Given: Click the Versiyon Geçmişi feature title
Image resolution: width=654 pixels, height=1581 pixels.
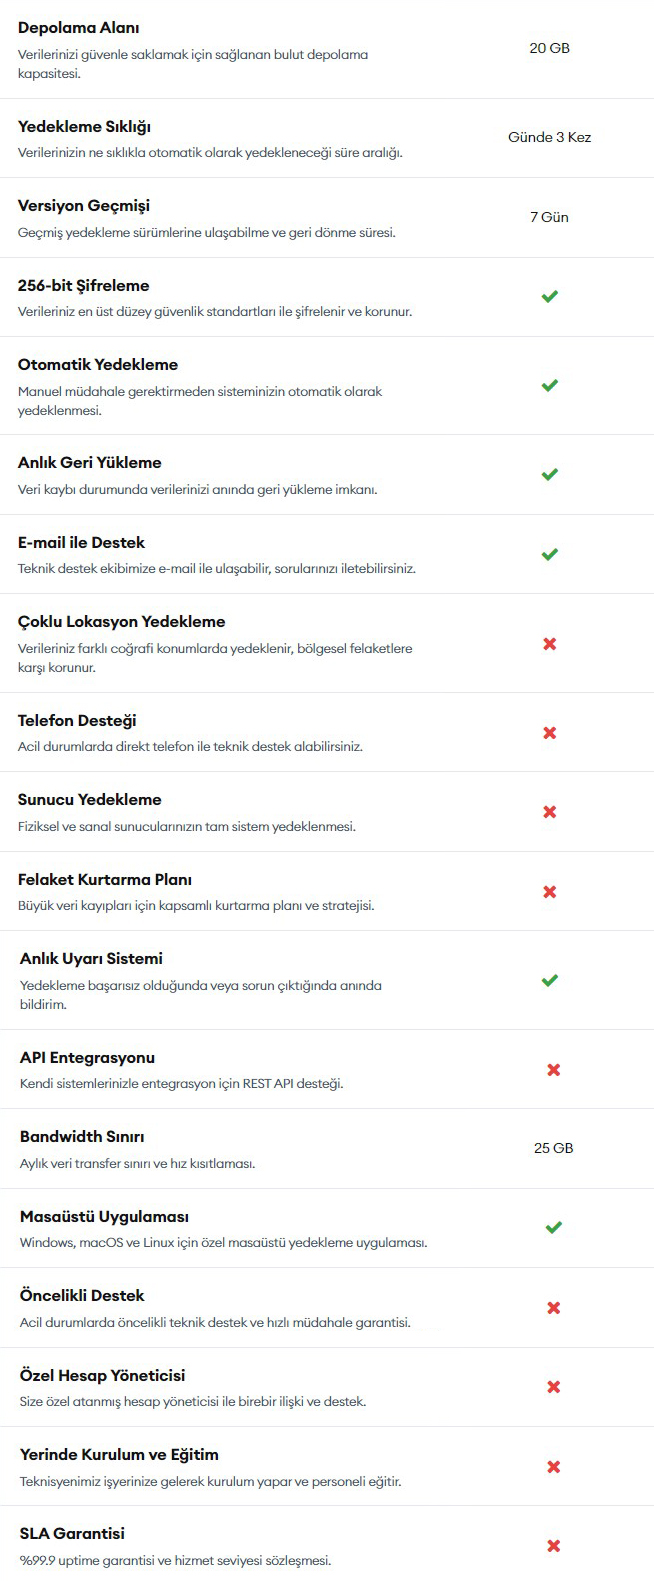Looking at the screenshot, I should tap(84, 206).
